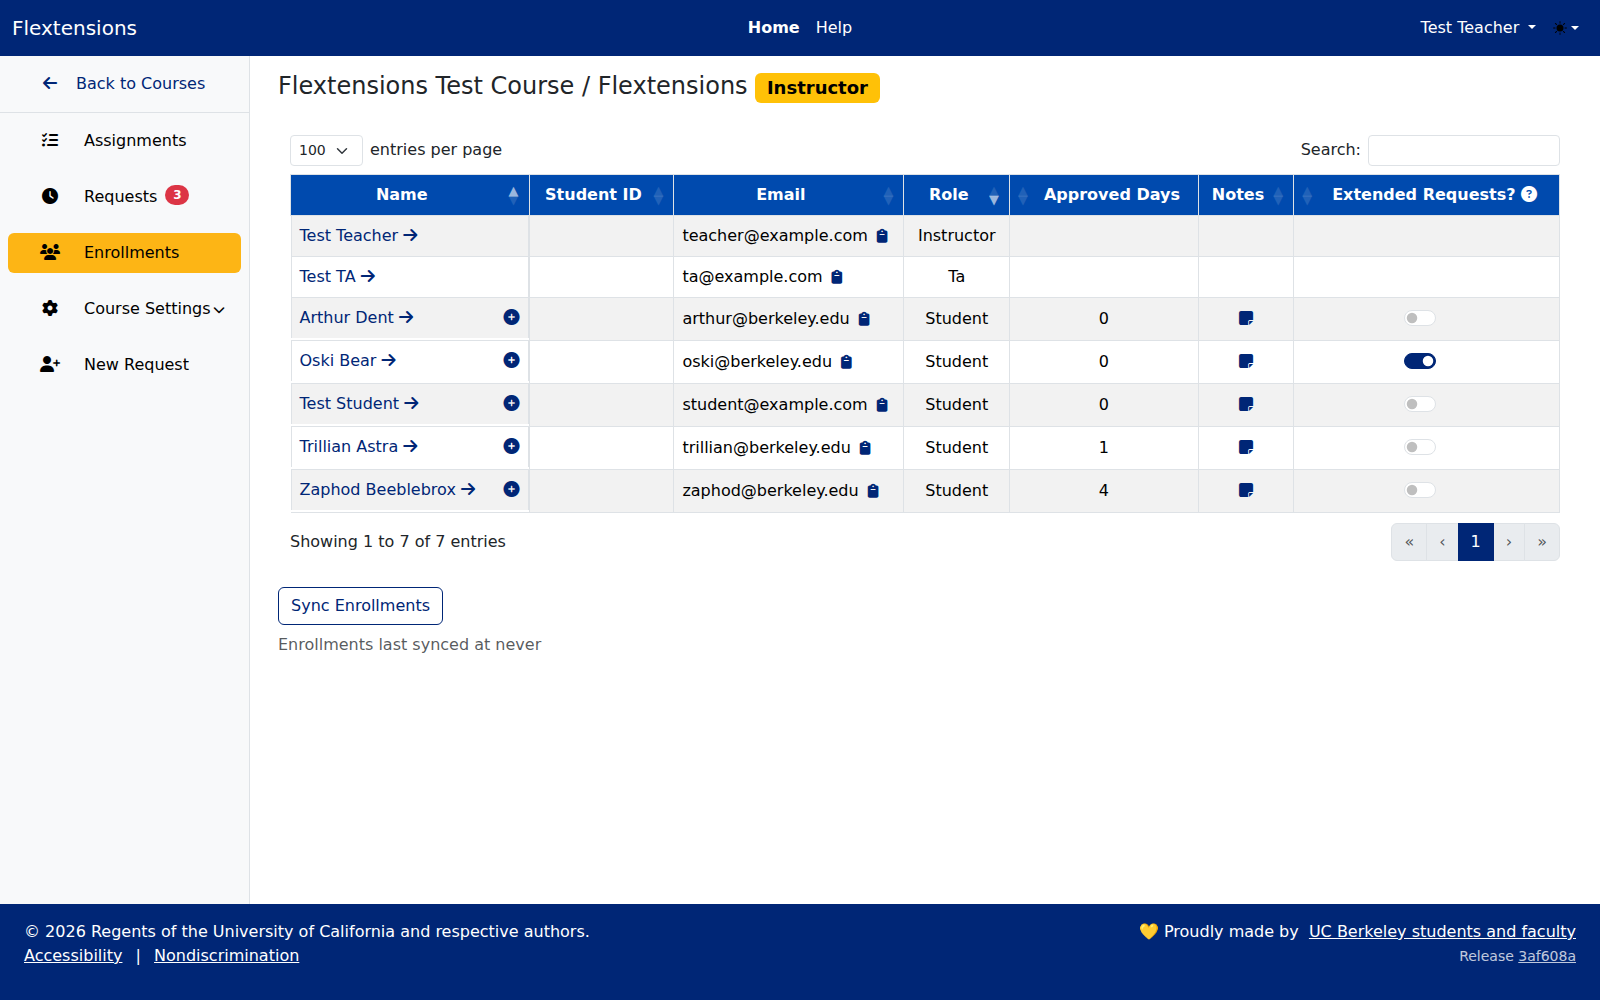This screenshot has width=1600, height=1000.
Task: Copy zaphod@berkeley.edu email clipboard icon
Action: click(873, 491)
